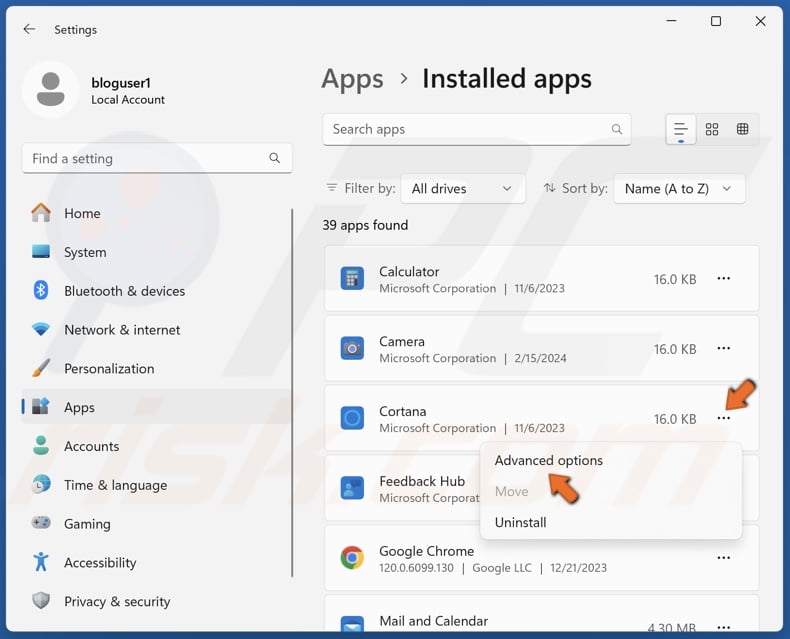Click the Bluetooth icon in the sidebar
Viewport: 790px width, 639px height.
click(x=41, y=291)
